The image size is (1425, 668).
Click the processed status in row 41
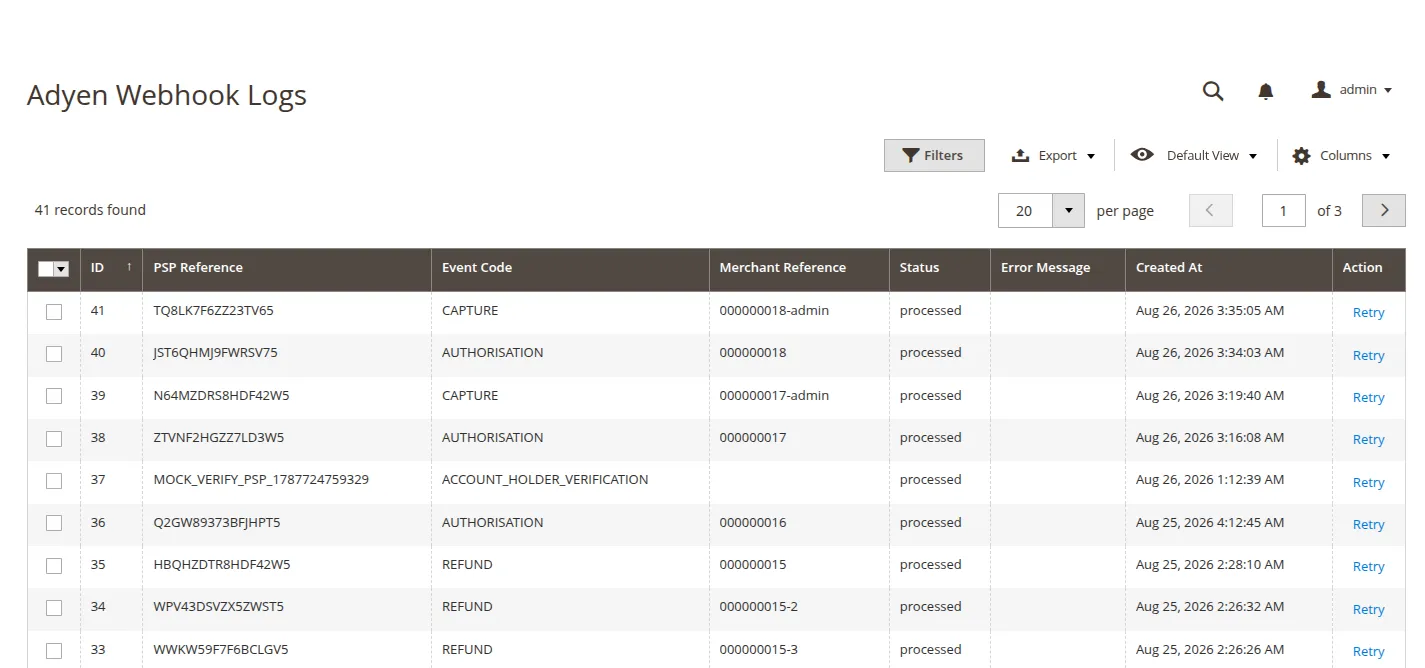[x=930, y=311]
